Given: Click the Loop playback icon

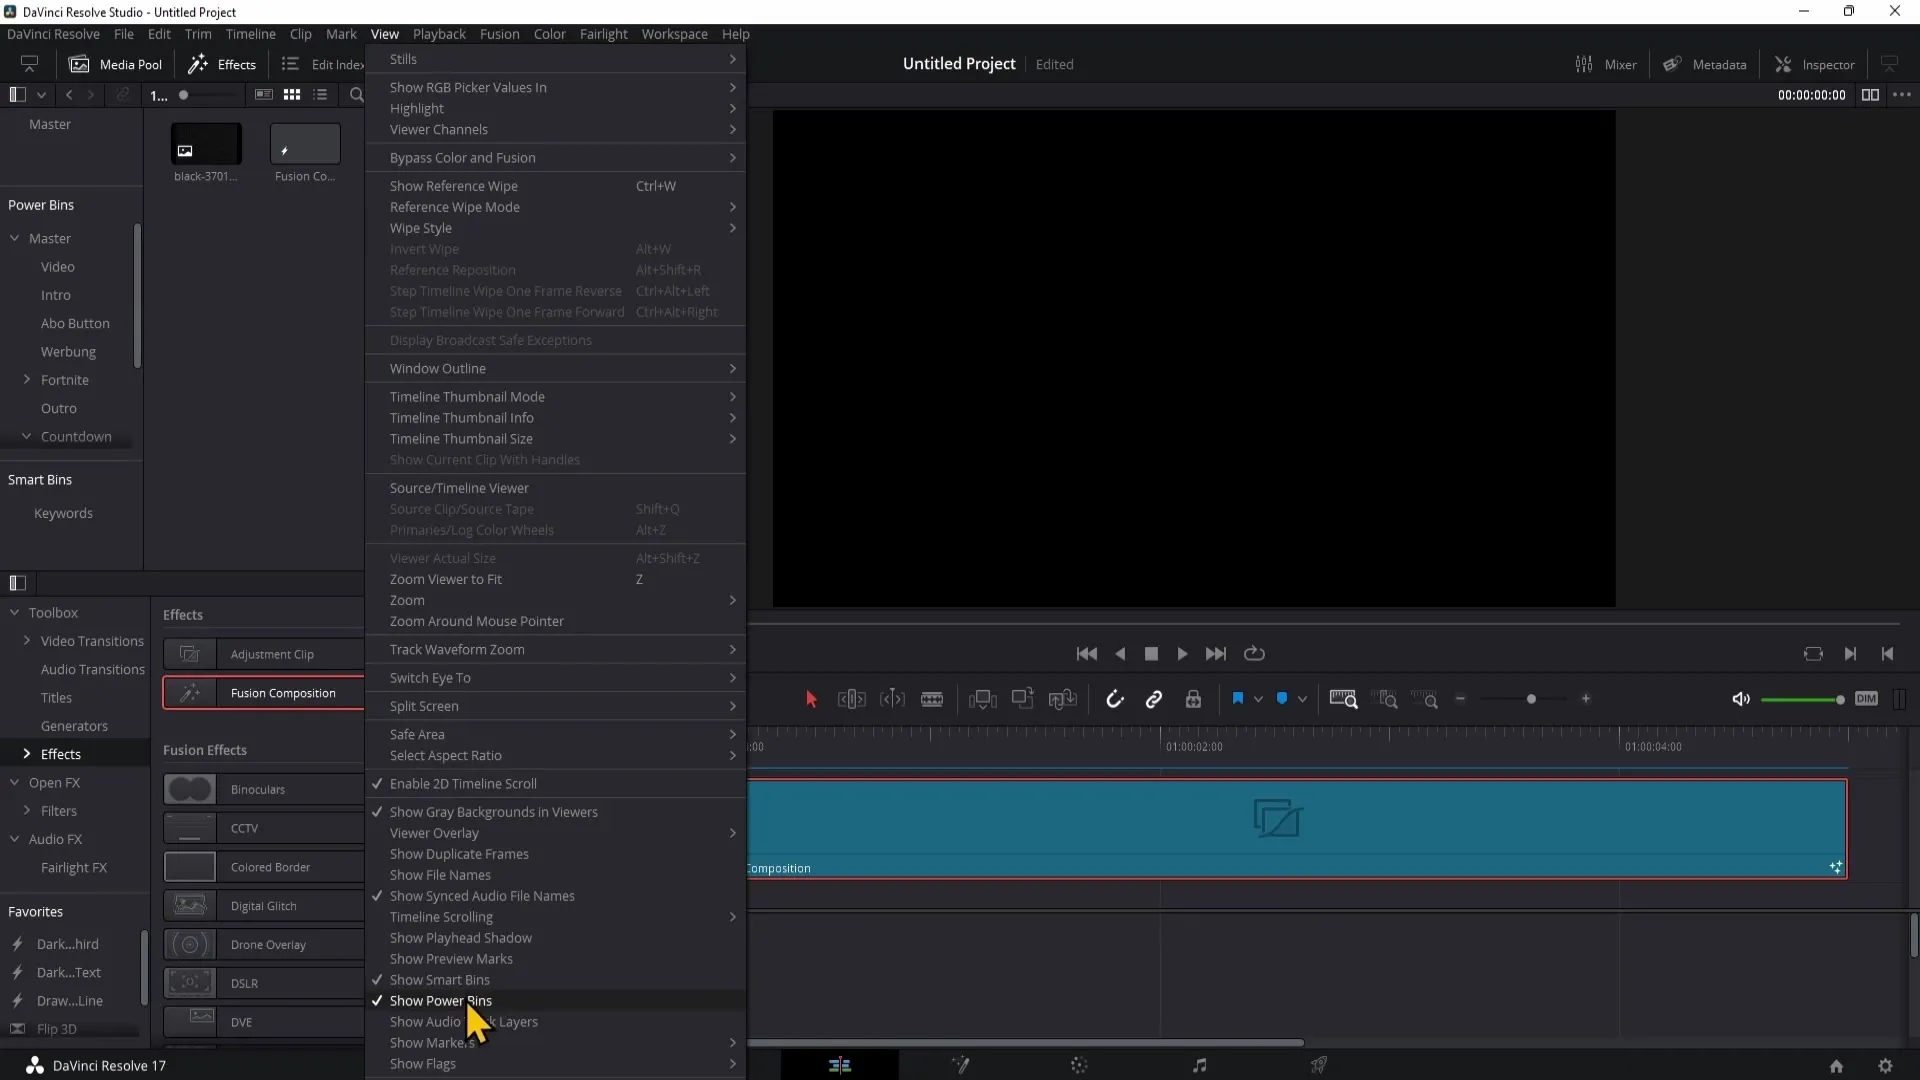Looking at the screenshot, I should click(1254, 653).
